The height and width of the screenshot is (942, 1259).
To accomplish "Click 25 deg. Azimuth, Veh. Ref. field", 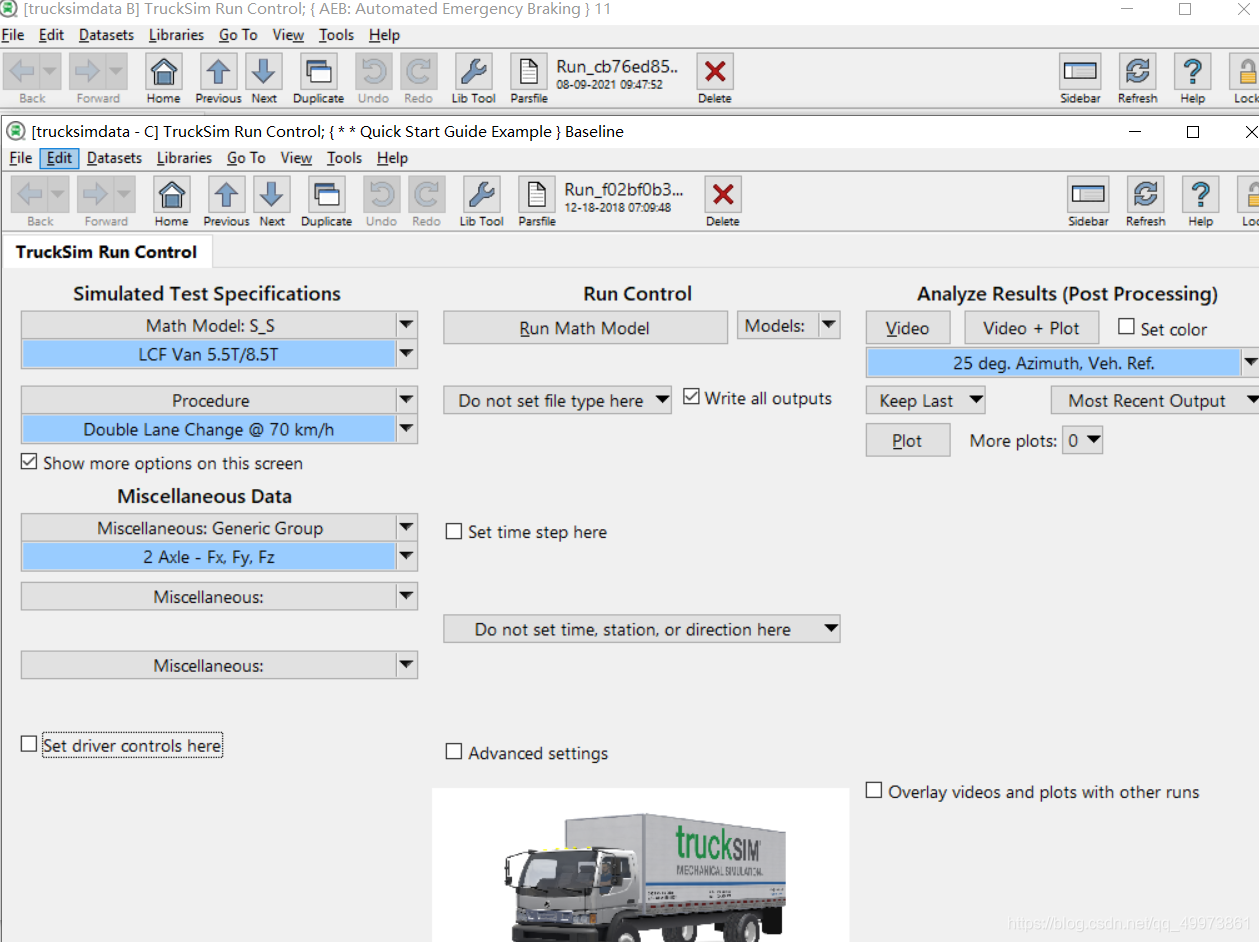I will tap(1053, 363).
